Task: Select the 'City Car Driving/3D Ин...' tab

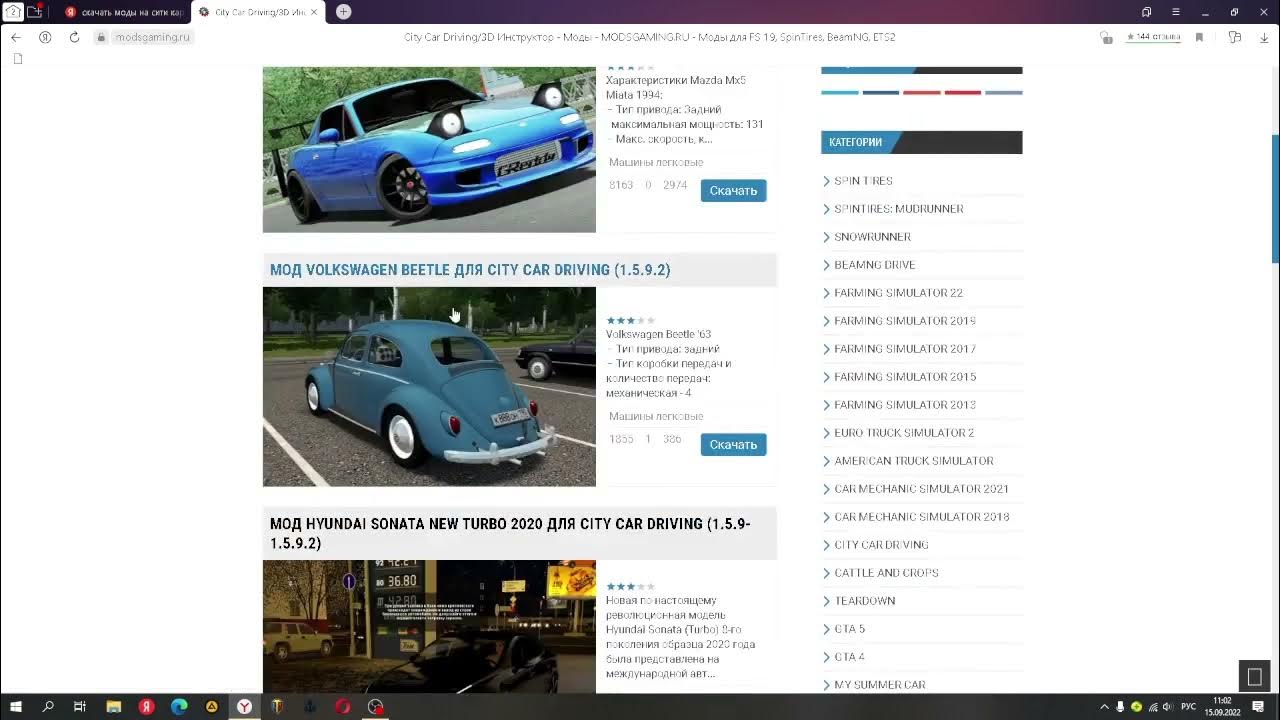Action: (259, 12)
